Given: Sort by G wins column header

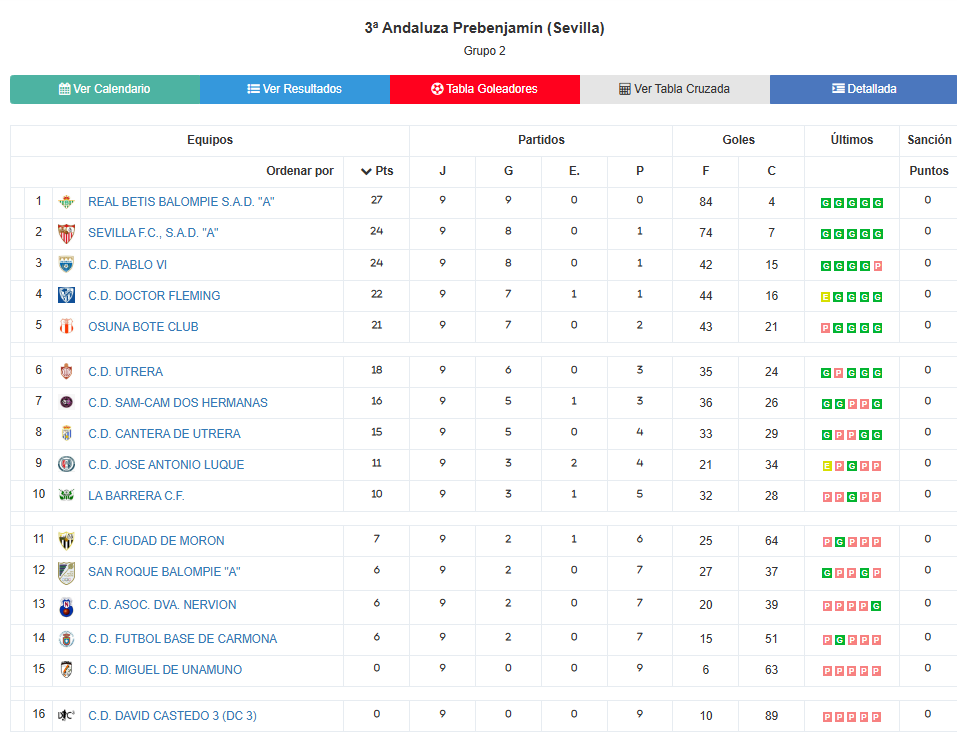Looking at the screenshot, I should pos(508,171).
